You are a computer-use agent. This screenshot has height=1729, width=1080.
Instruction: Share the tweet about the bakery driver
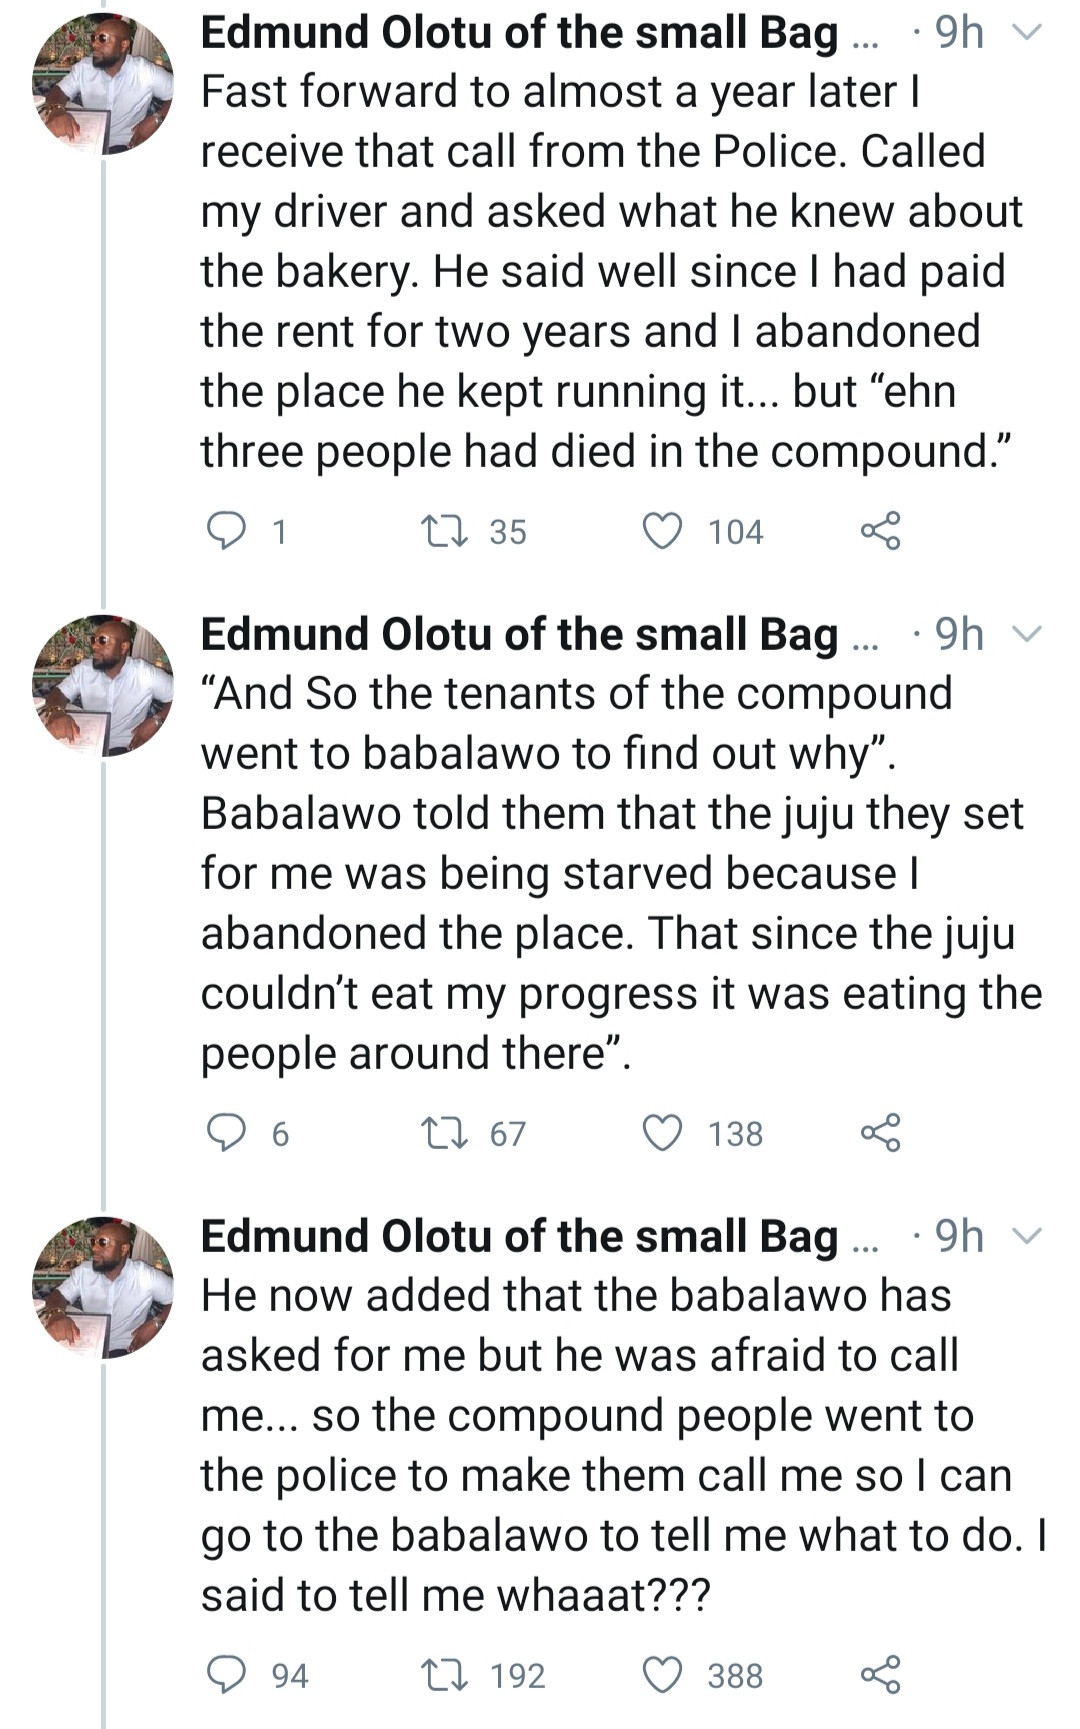[x=881, y=531]
